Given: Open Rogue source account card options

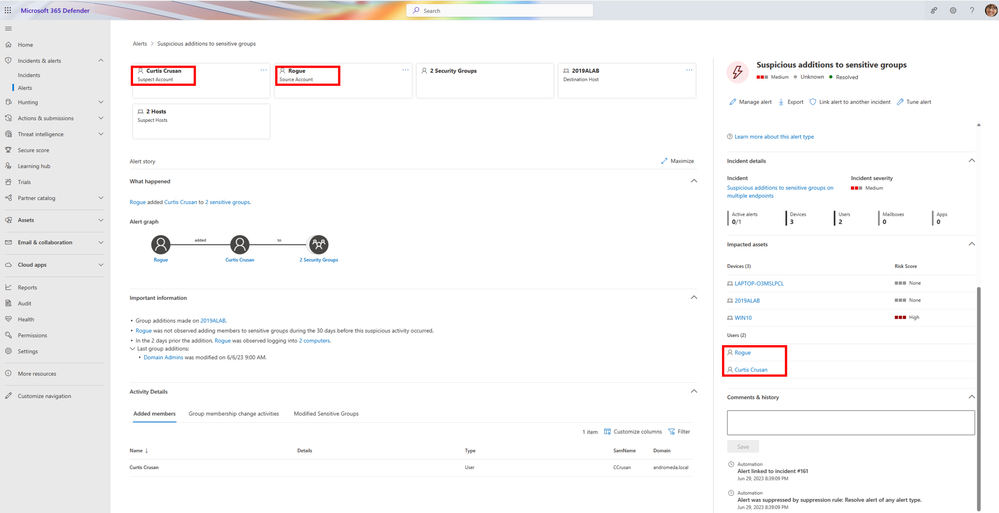Looking at the screenshot, I should click(x=405, y=70).
